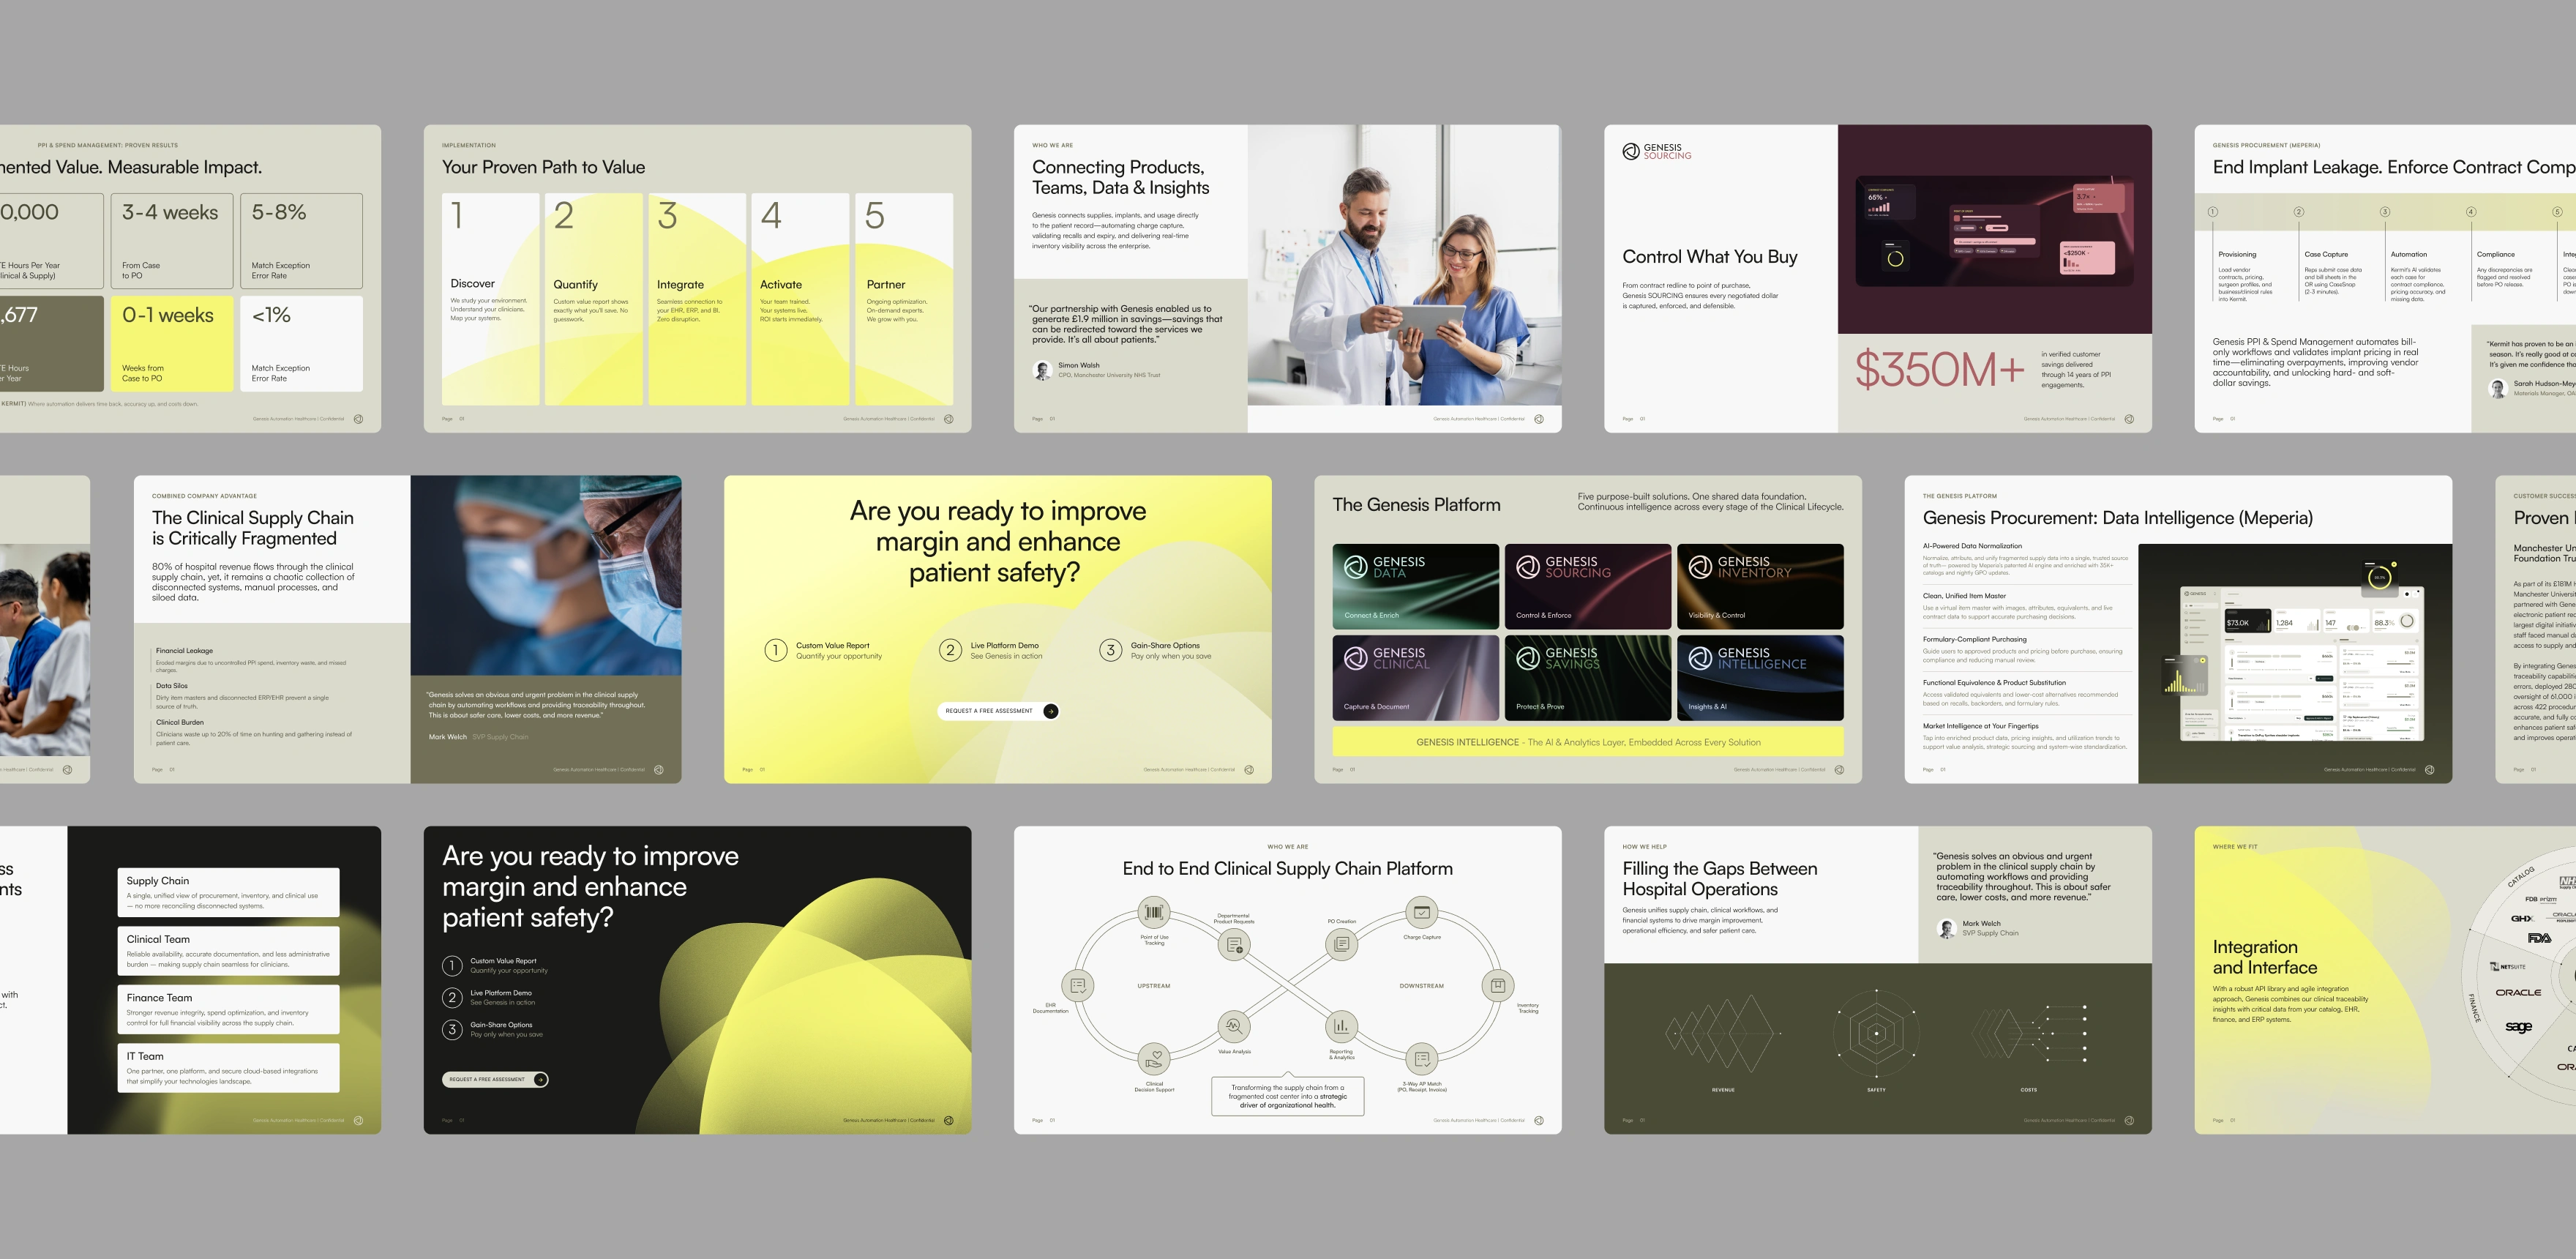Click the AI-Powered Data Normalization heading
Image resolution: width=2576 pixels, height=1259 pixels.
1972,546
